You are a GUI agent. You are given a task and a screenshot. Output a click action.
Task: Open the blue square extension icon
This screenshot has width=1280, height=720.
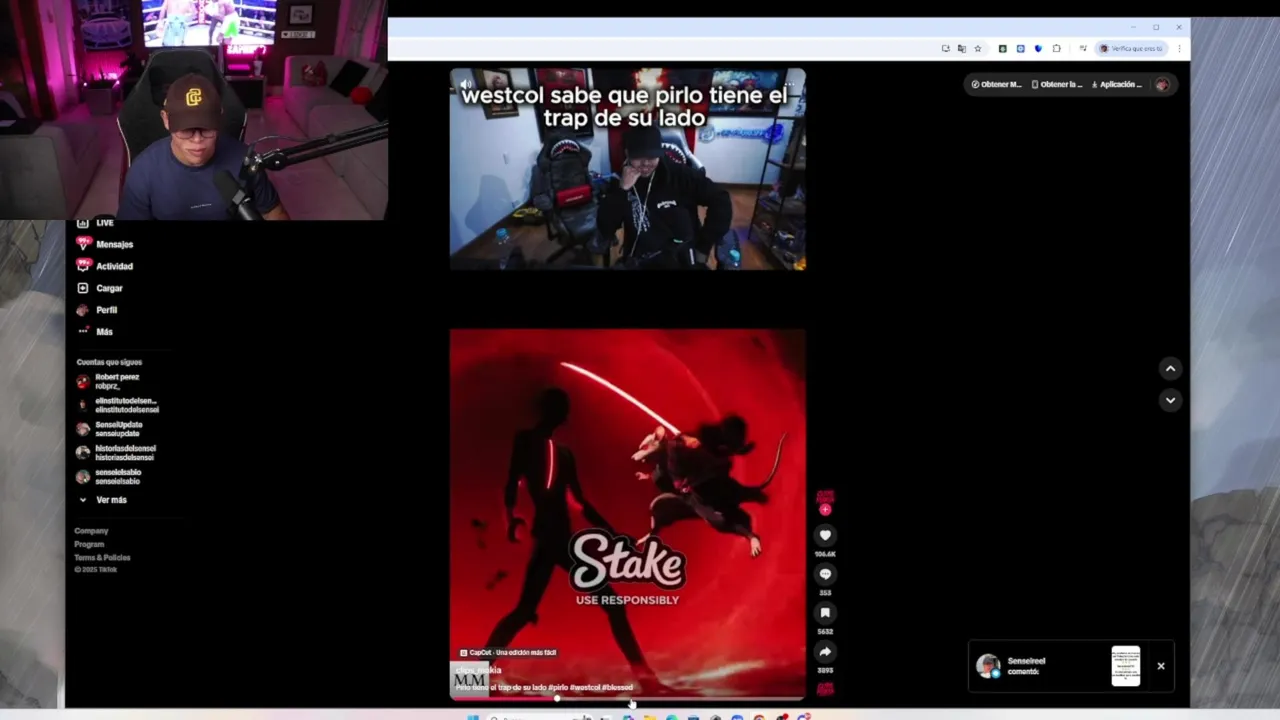[1020, 48]
